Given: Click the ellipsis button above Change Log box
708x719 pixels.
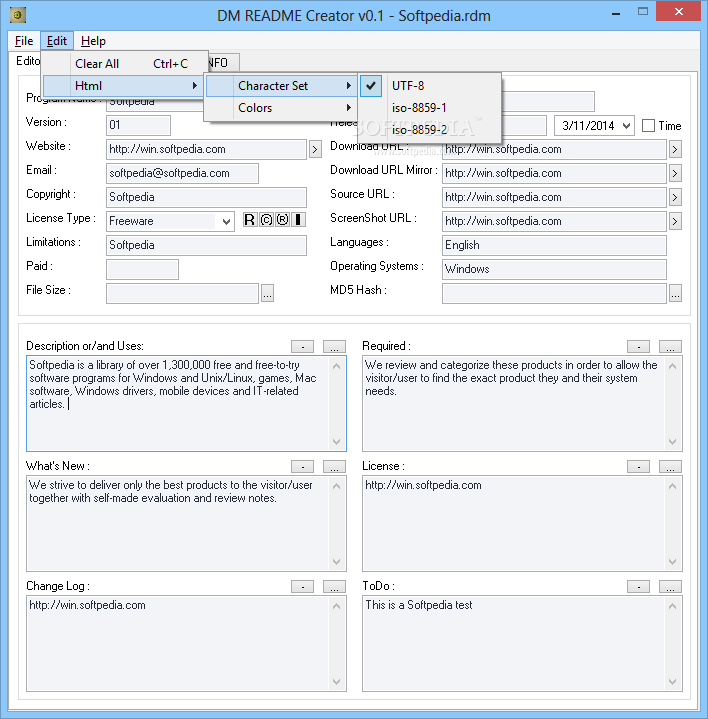Looking at the screenshot, I should pos(334,587).
